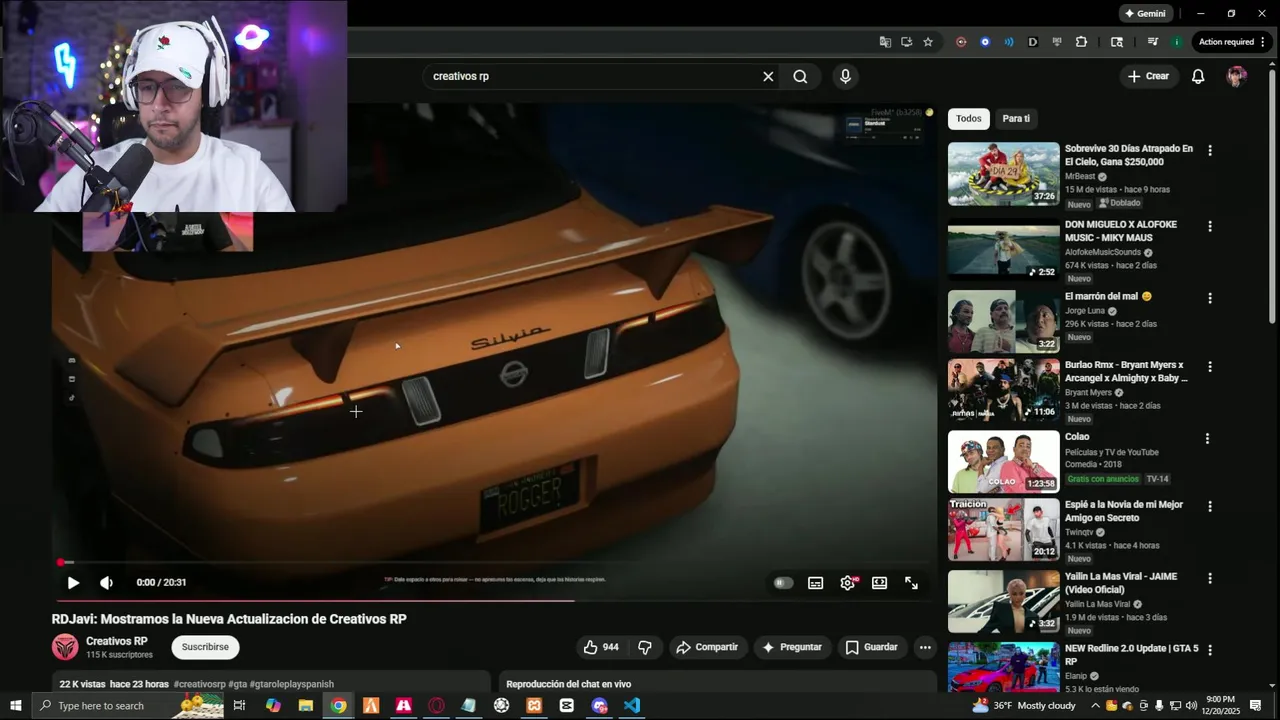Click the Gemini button in Chrome

pos(1145,13)
